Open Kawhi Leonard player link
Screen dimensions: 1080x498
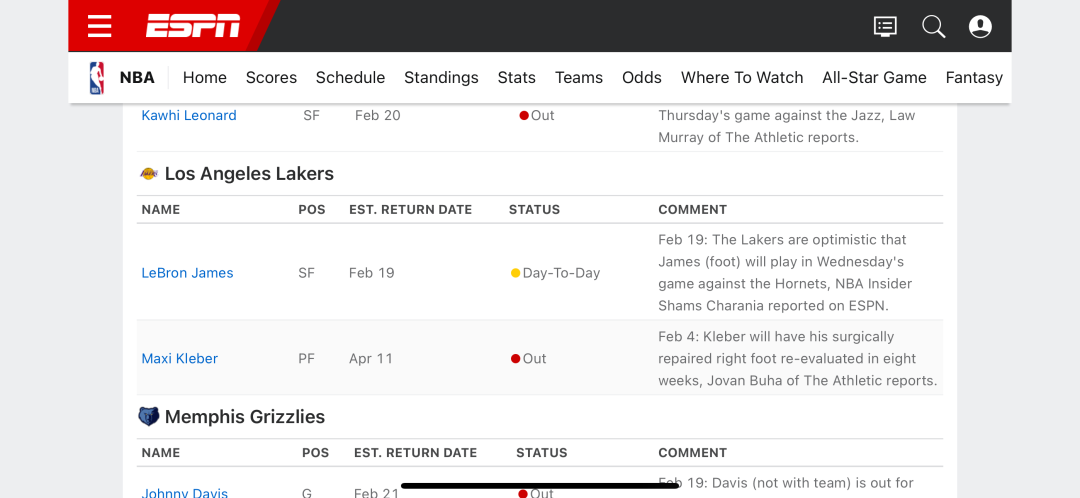[189, 115]
